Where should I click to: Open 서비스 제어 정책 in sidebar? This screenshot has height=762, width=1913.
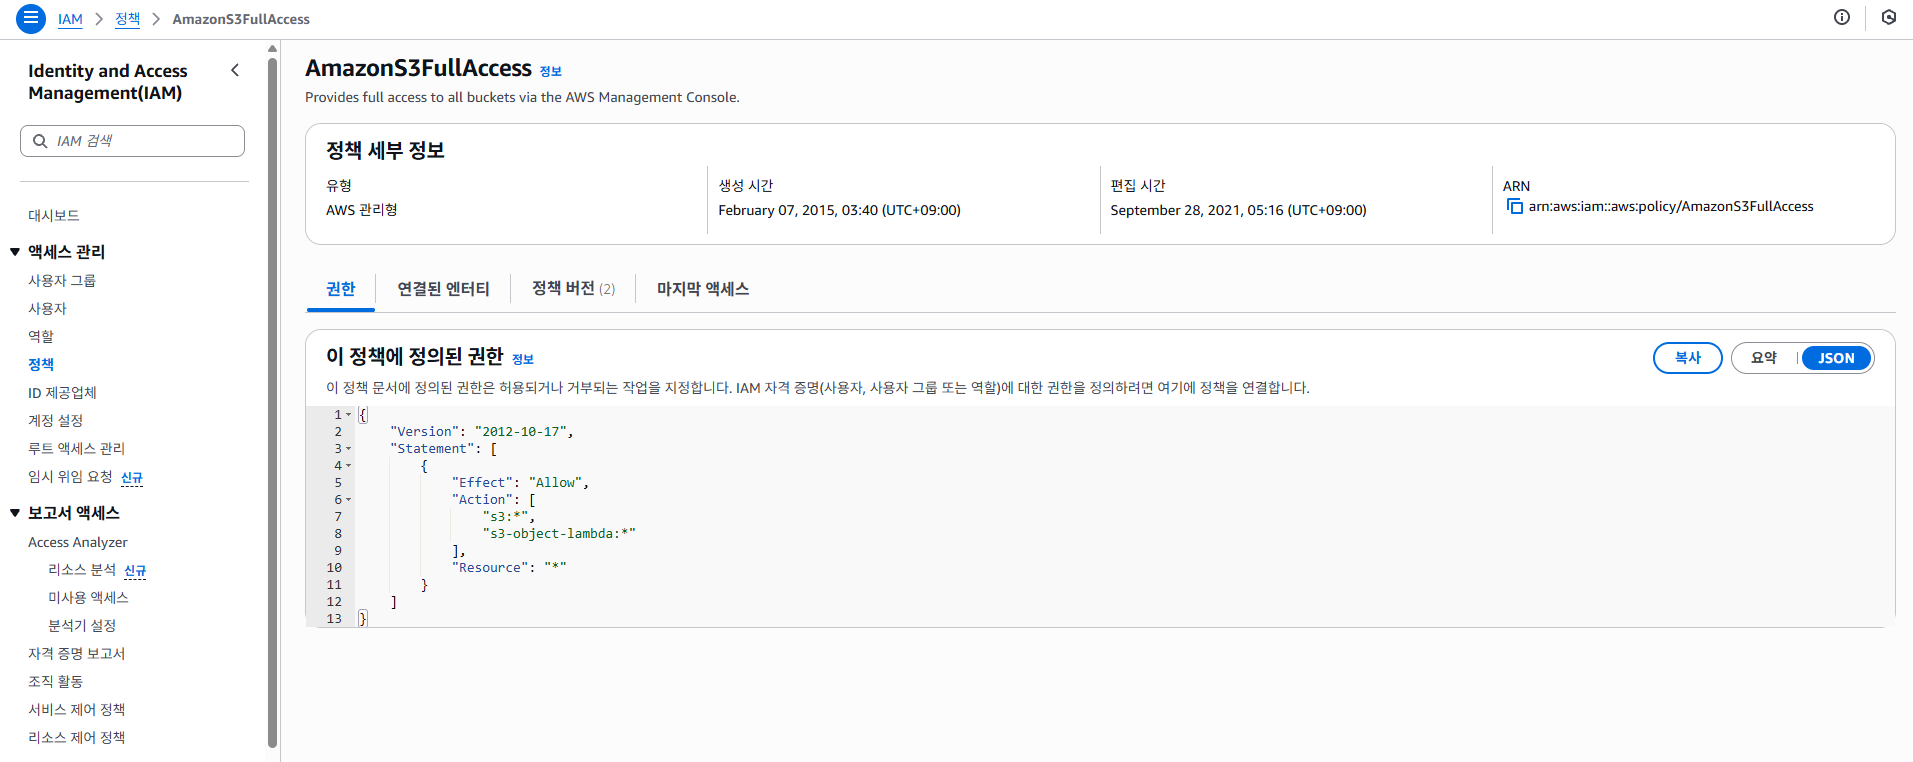click(x=76, y=710)
